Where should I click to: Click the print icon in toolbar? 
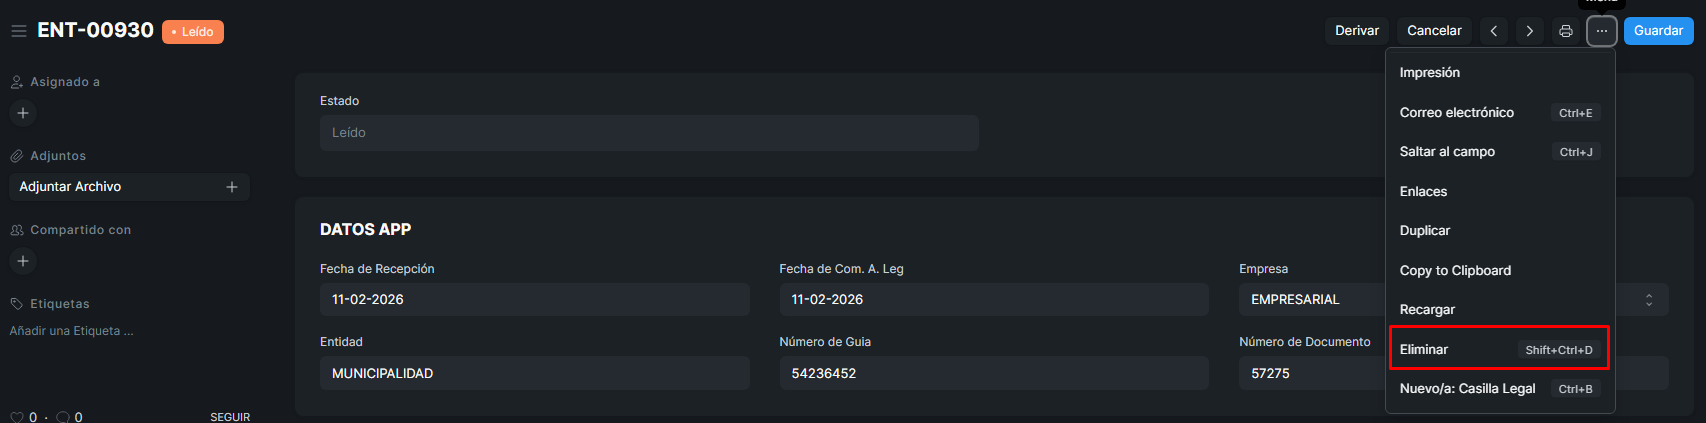(x=1566, y=31)
